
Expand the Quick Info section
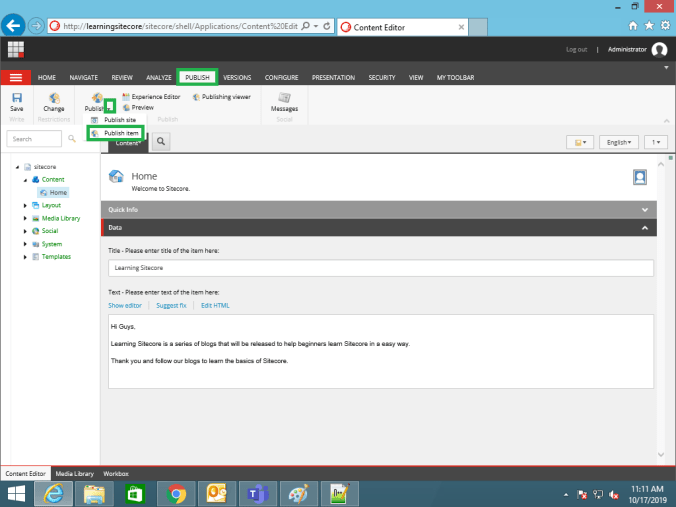pyautogui.click(x=644, y=210)
